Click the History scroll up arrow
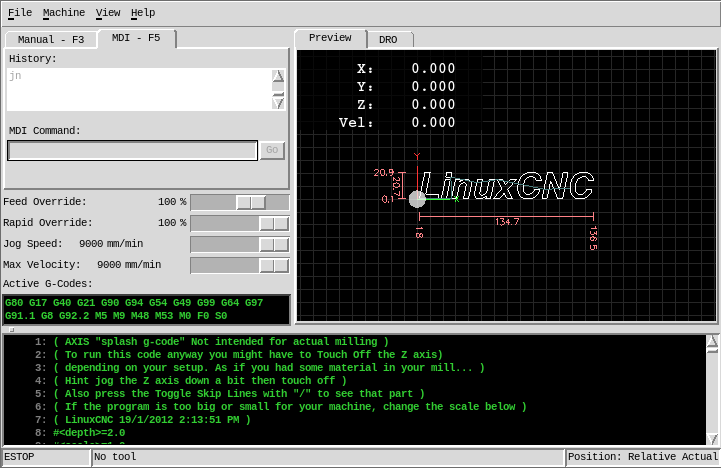Viewport: 722px width, 468px height. point(278,76)
